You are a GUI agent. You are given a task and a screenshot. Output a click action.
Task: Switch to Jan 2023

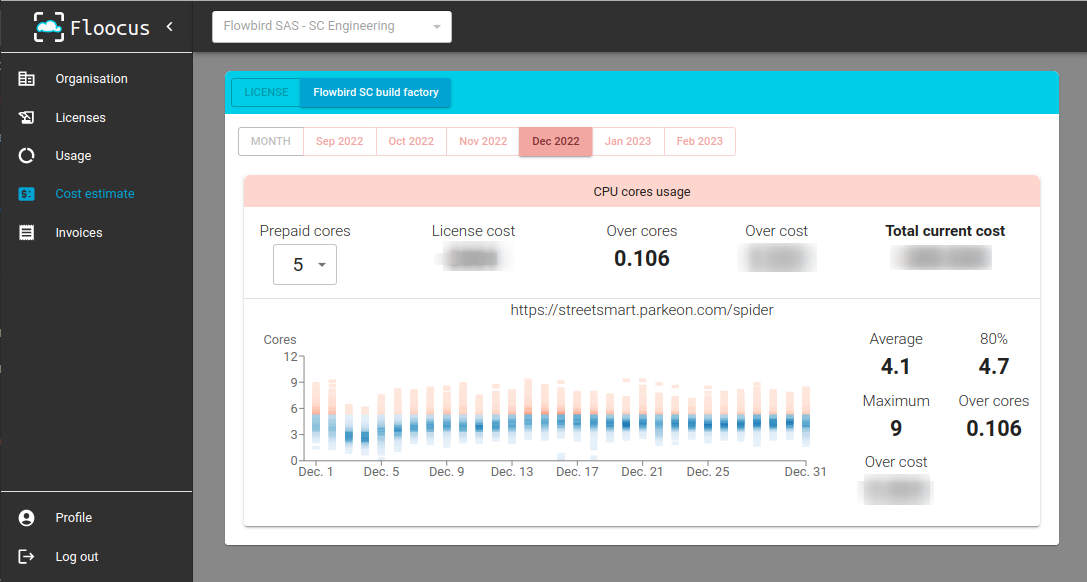(x=628, y=141)
